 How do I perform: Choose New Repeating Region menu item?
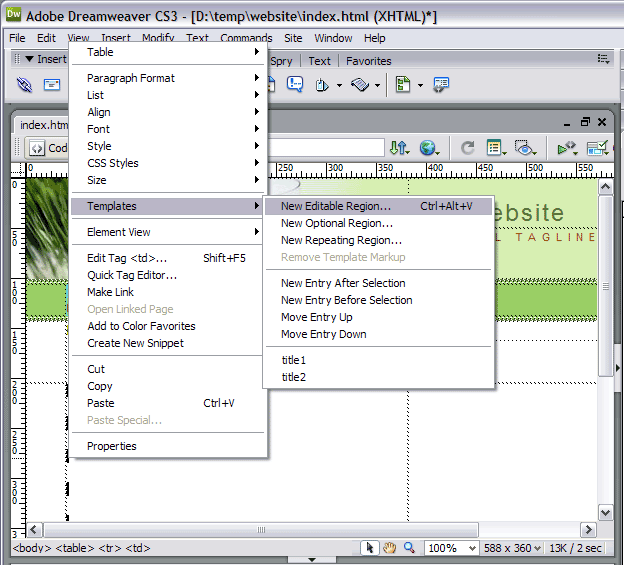378,240
